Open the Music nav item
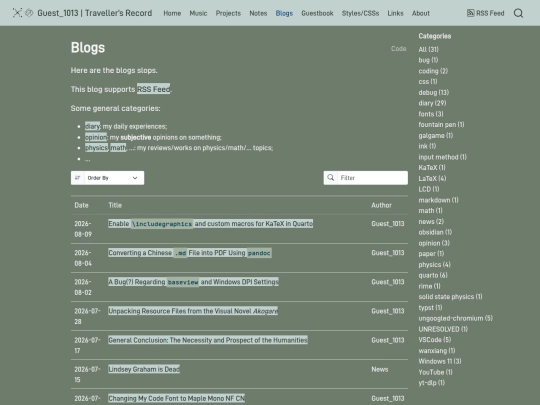Viewport: 540px width, 405px height. coord(198,13)
